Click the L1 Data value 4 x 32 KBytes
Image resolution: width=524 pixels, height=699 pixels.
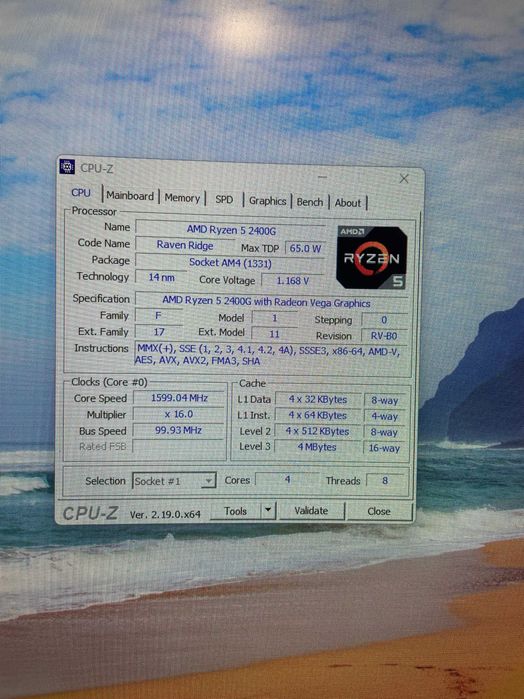[x=318, y=399]
